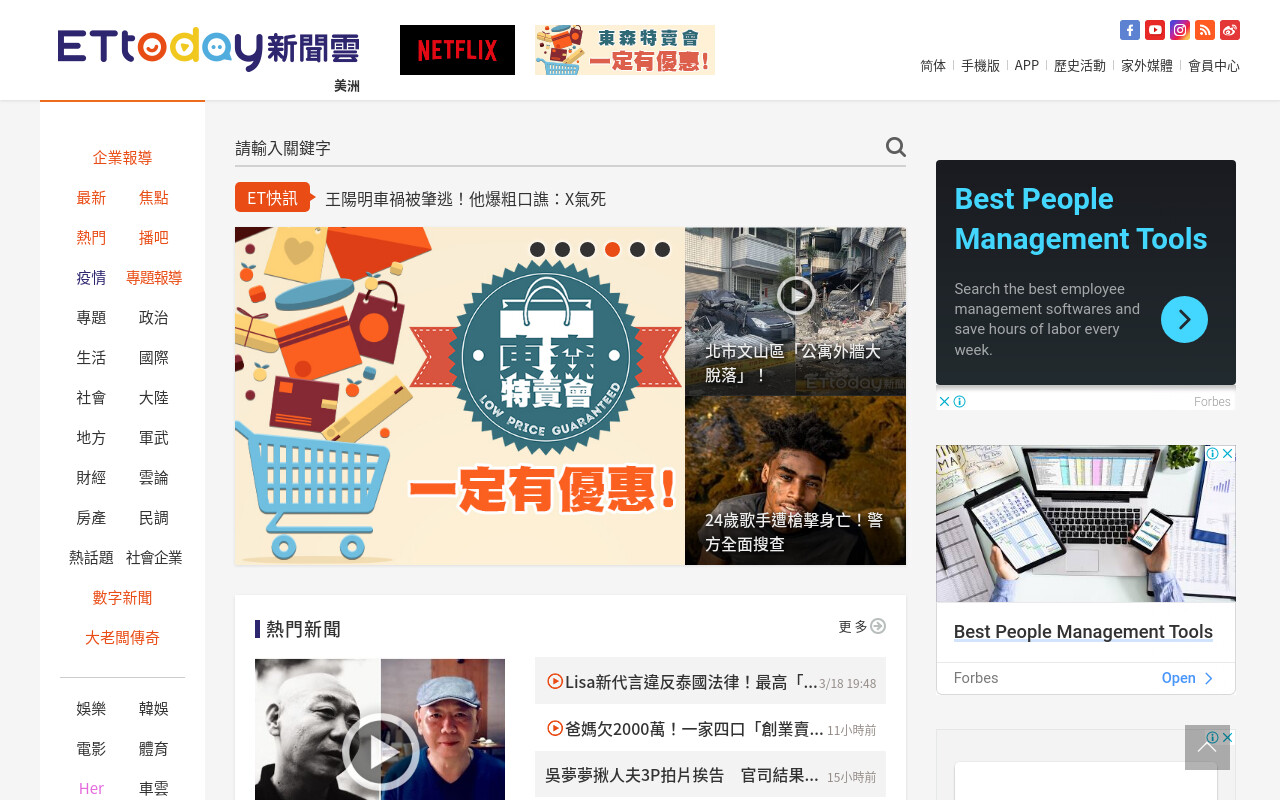Open 會員中心 link
Image resolution: width=1280 pixels, height=800 pixels.
tap(1214, 65)
